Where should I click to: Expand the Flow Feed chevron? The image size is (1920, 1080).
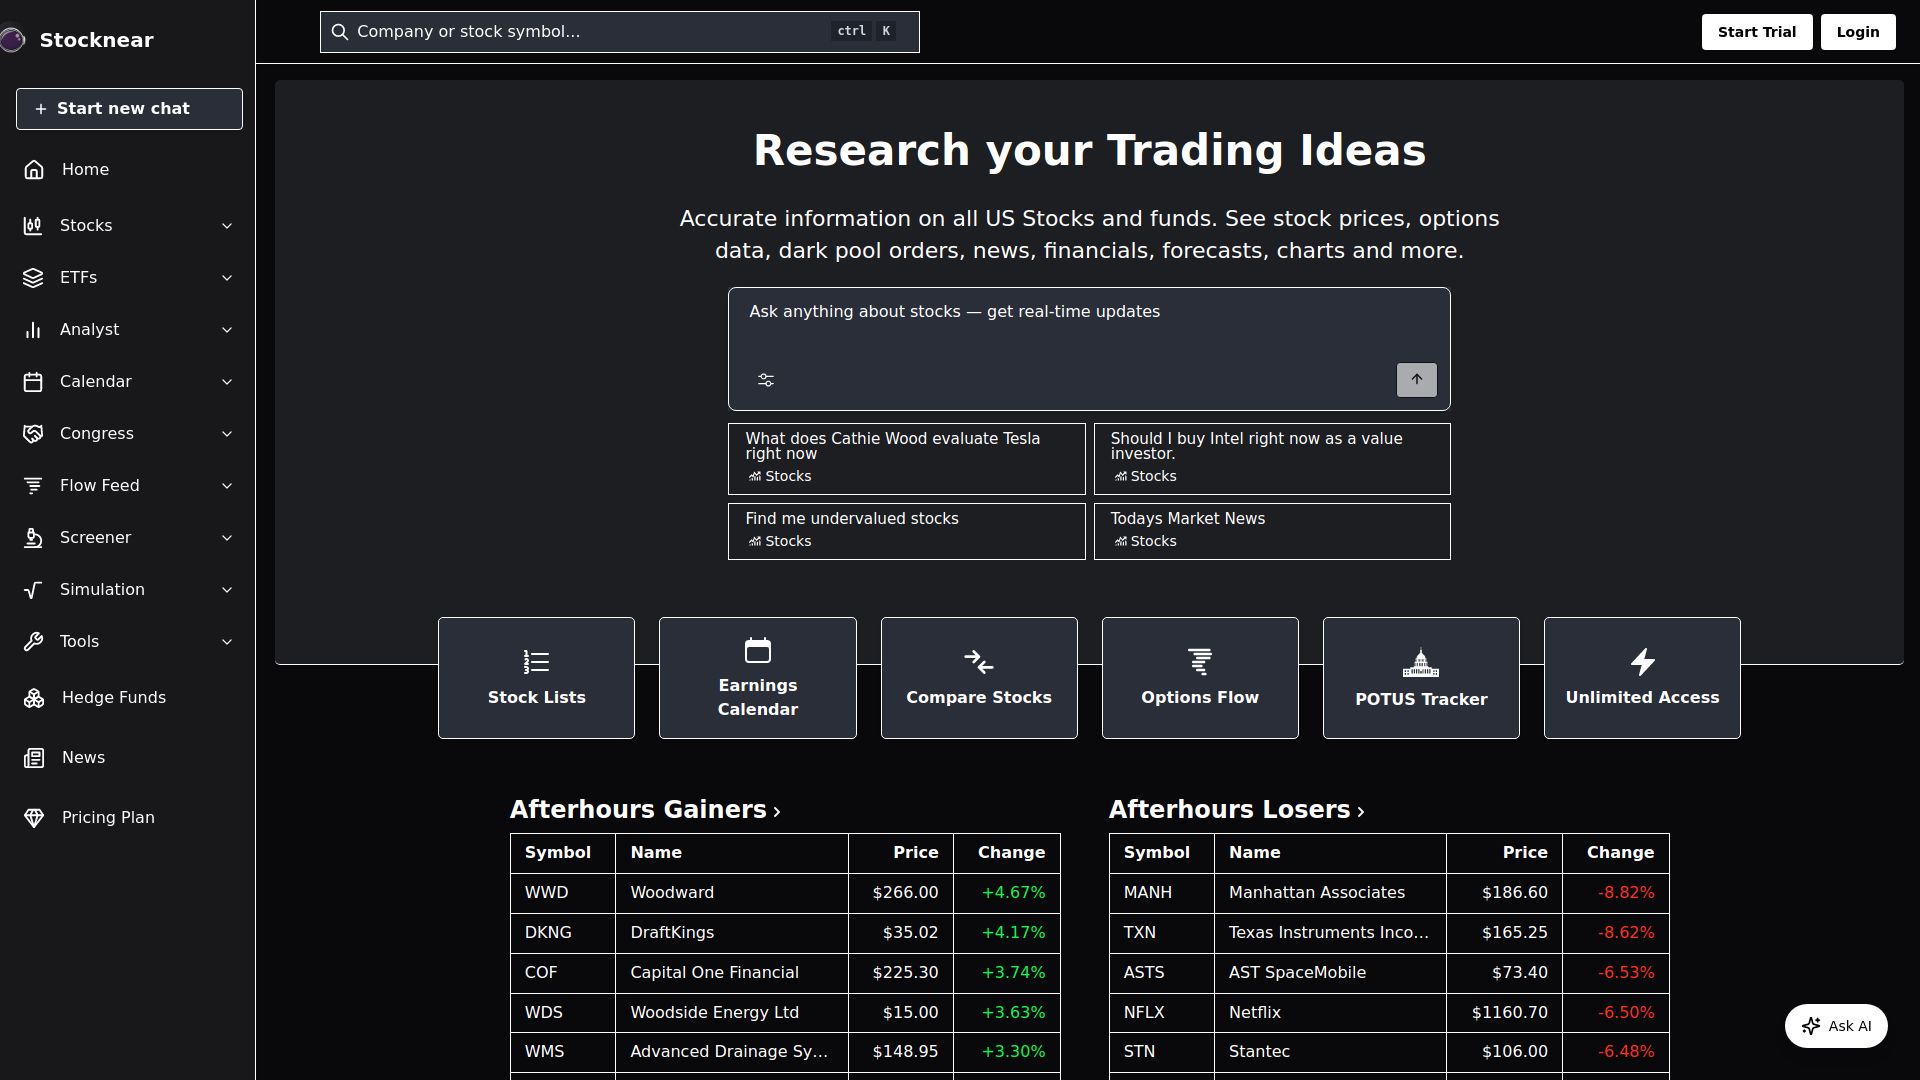[227, 486]
